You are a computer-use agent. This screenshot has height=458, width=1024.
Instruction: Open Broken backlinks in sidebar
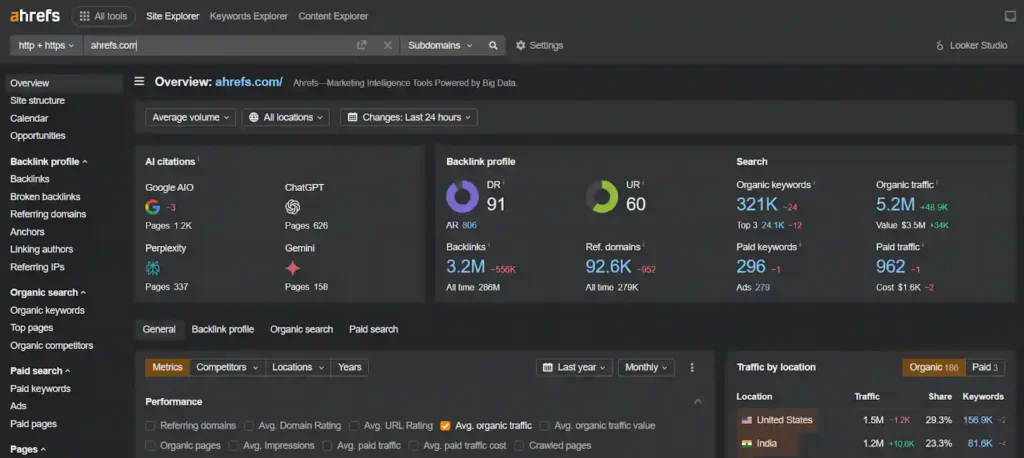[45, 197]
